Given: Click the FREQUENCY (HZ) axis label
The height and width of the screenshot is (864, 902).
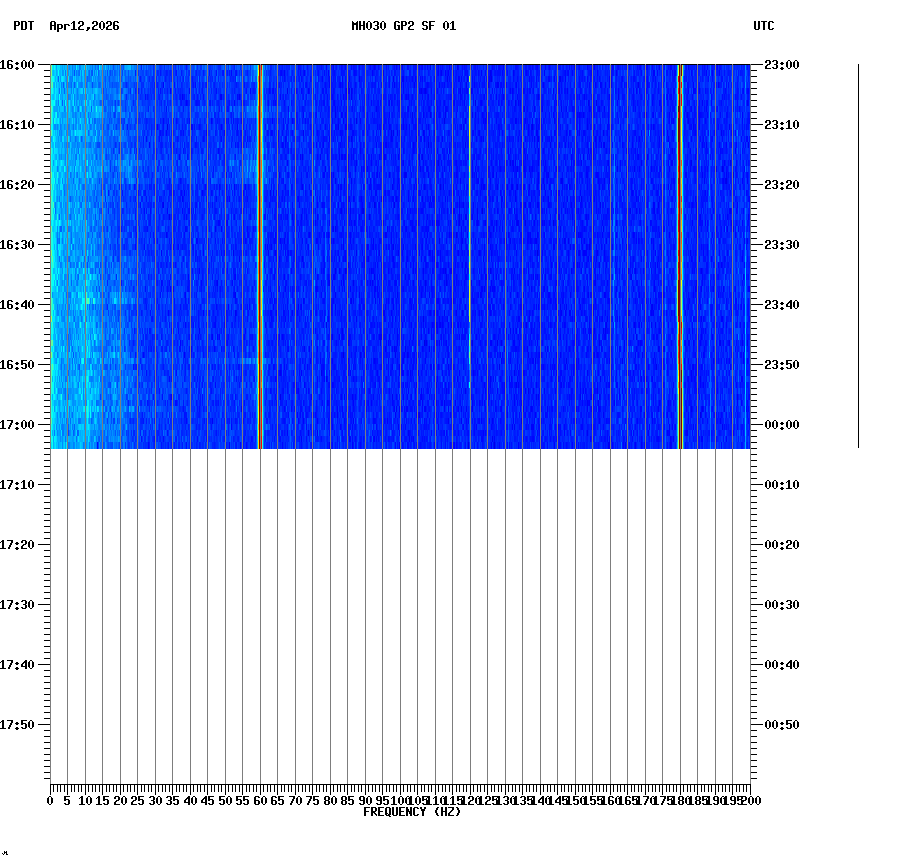Looking at the screenshot, I should pyautogui.click(x=411, y=812).
